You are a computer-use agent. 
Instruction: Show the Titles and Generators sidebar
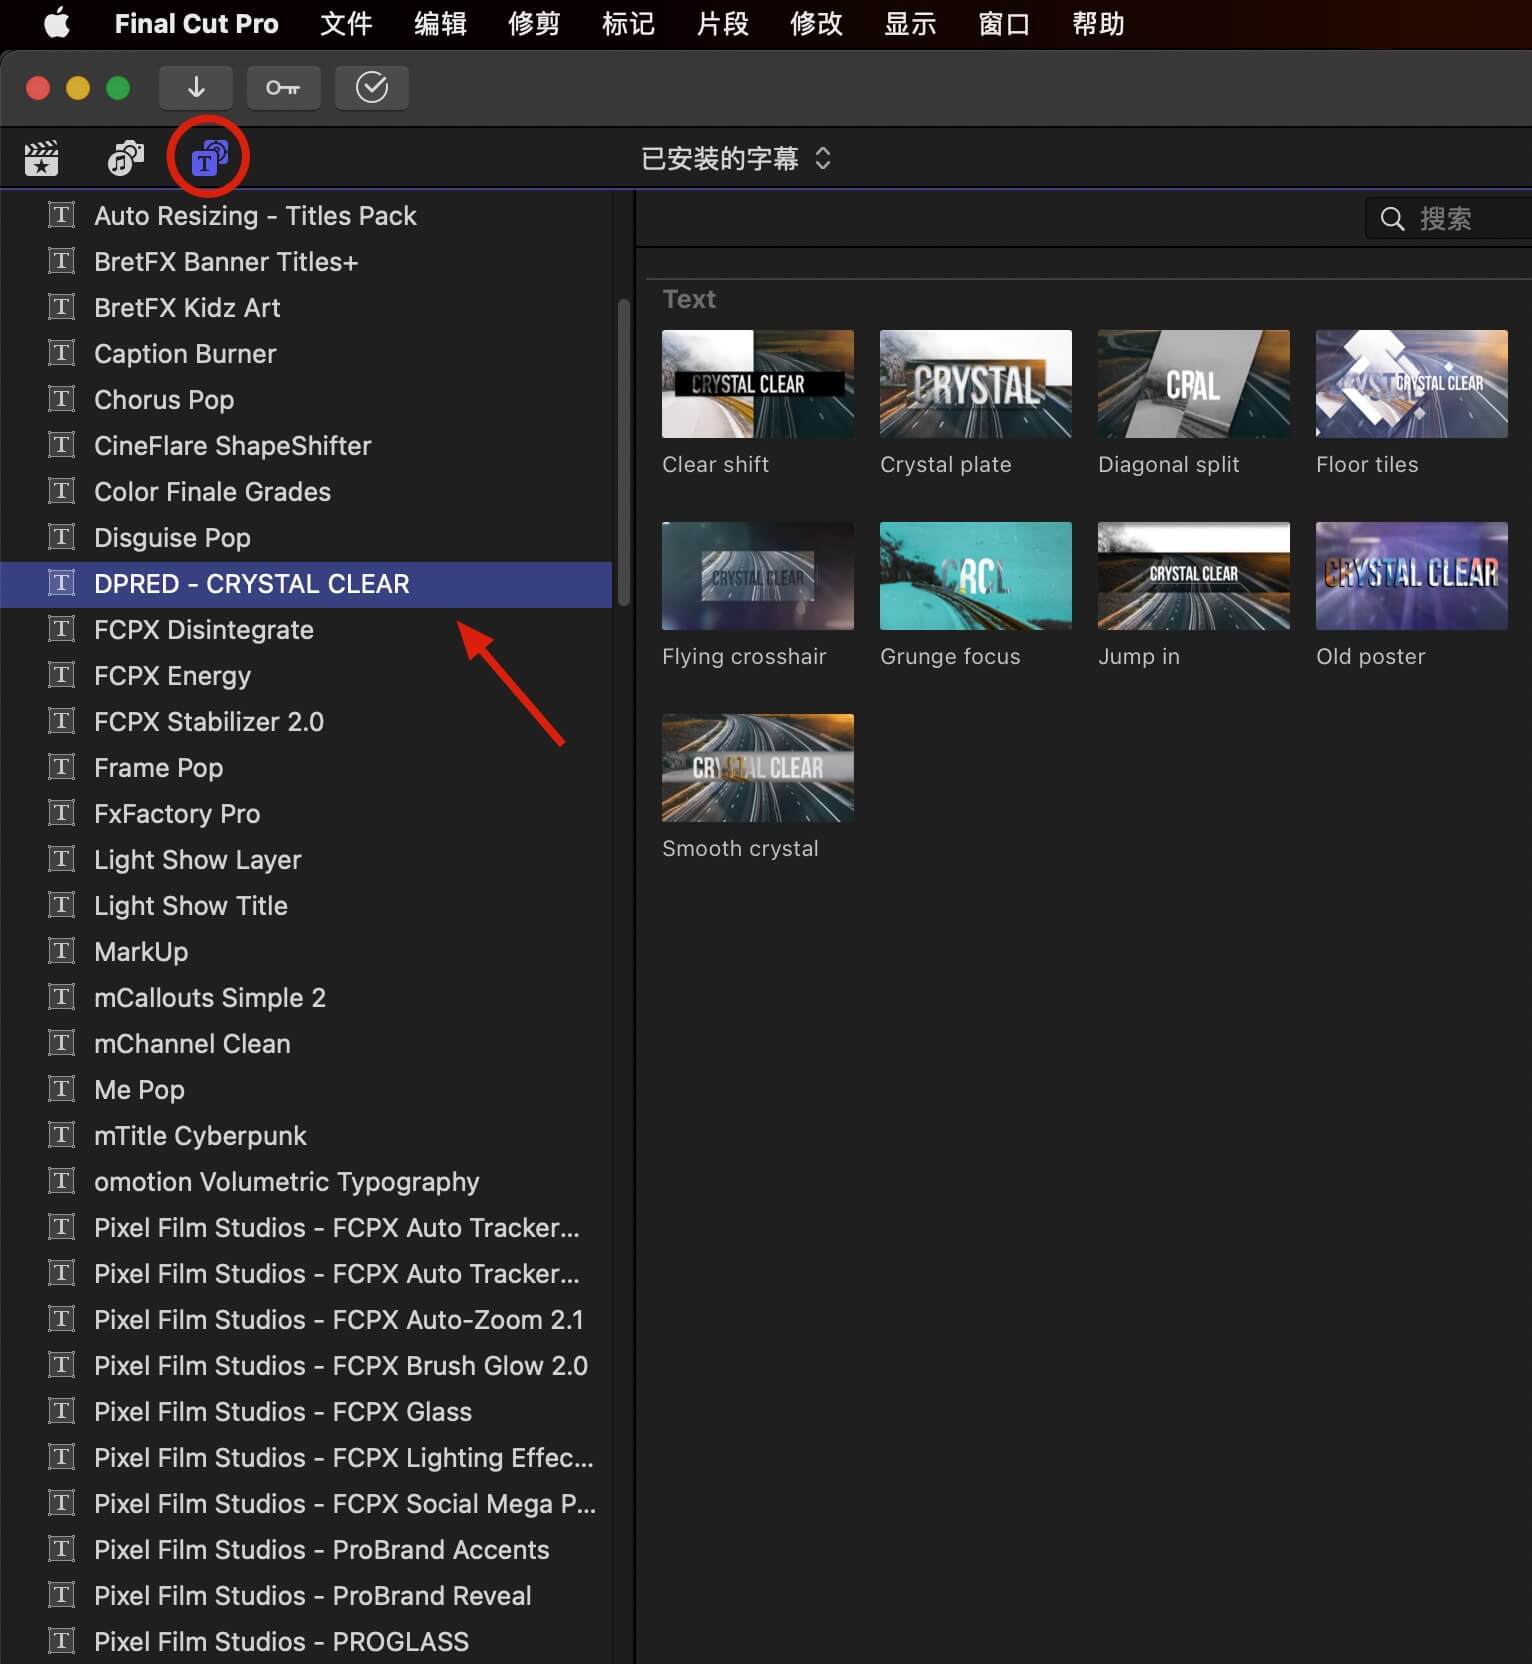point(209,158)
